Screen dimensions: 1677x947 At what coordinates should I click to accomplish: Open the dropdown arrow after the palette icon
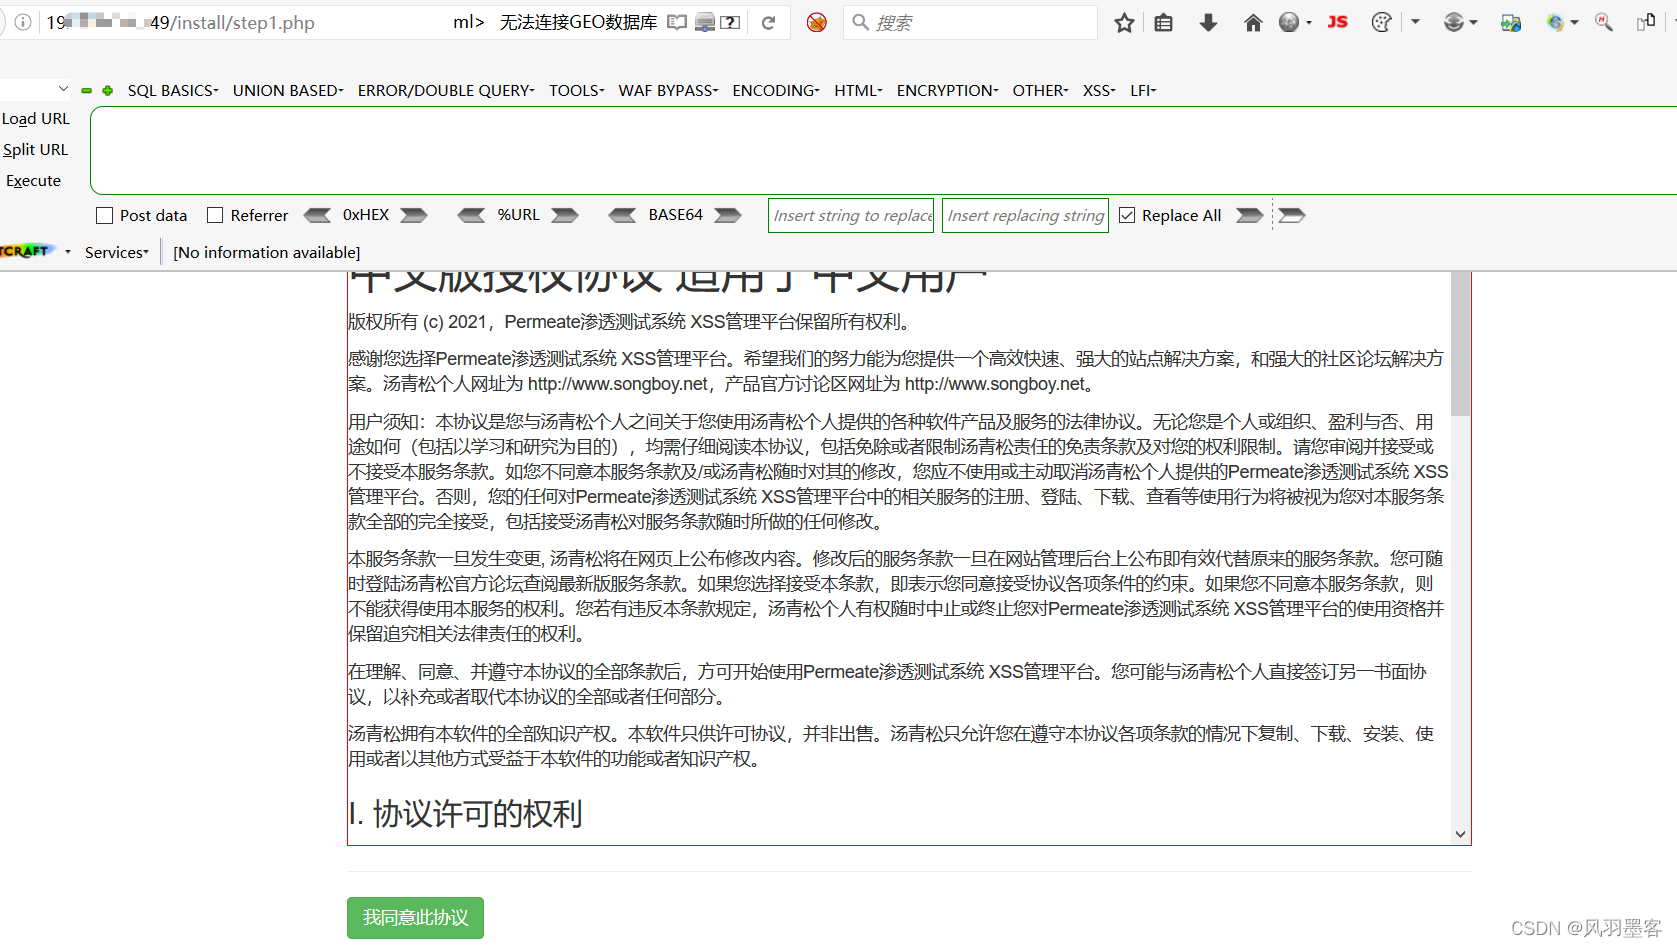pos(1415,22)
